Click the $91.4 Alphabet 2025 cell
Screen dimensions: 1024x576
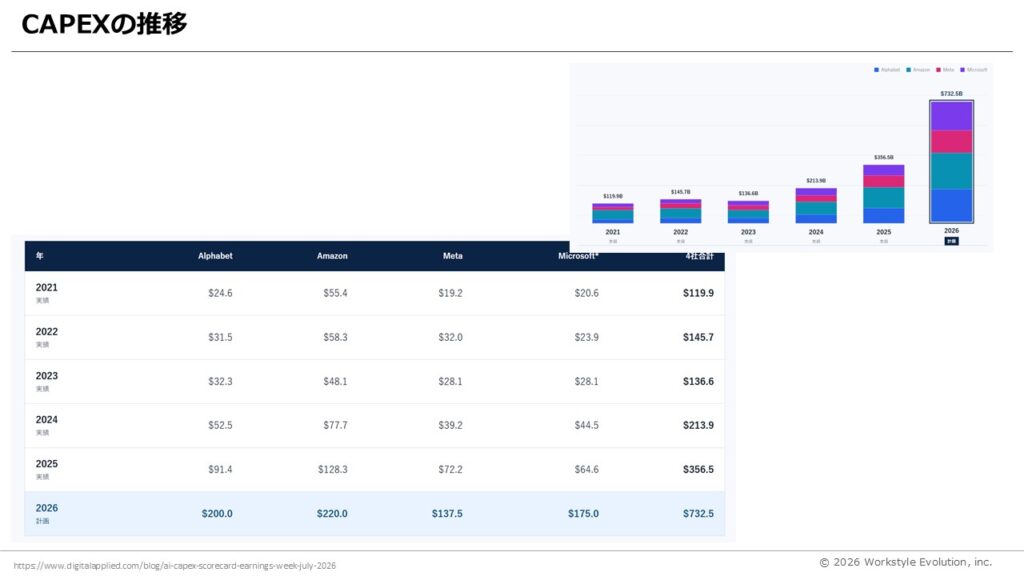tap(220, 470)
